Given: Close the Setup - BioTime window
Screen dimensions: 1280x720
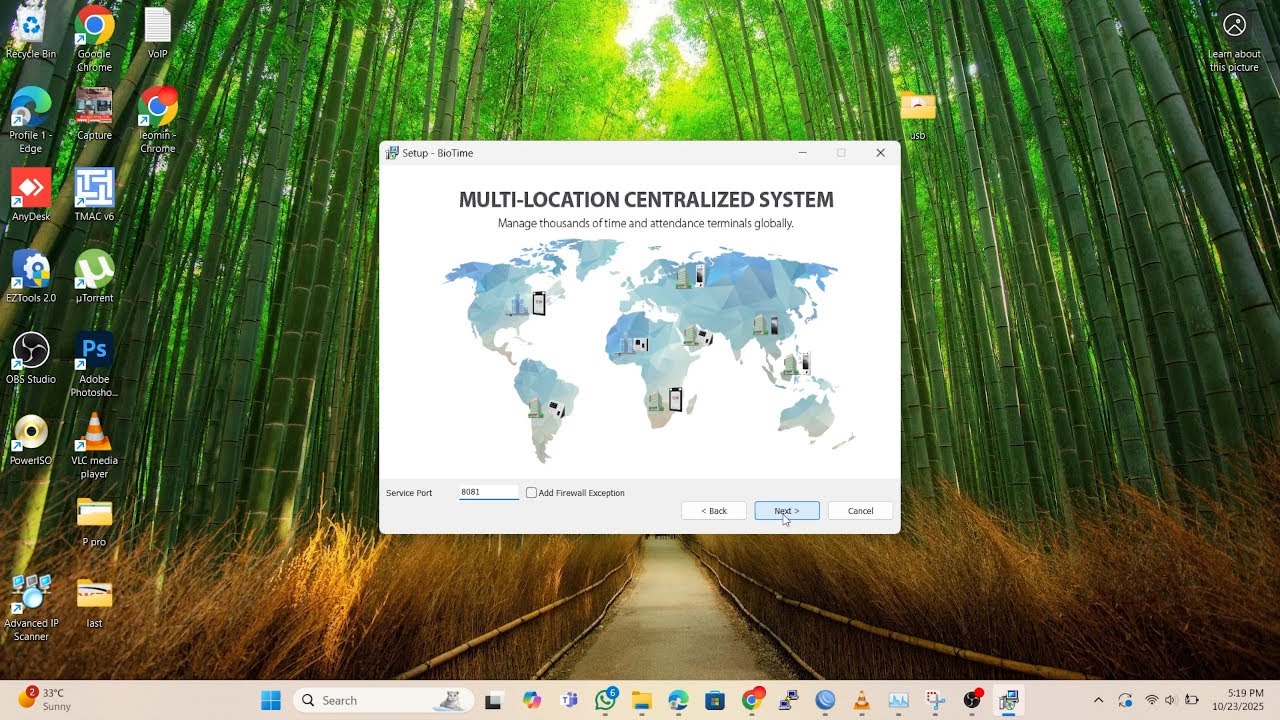Looking at the screenshot, I should (x=880, y=153).
